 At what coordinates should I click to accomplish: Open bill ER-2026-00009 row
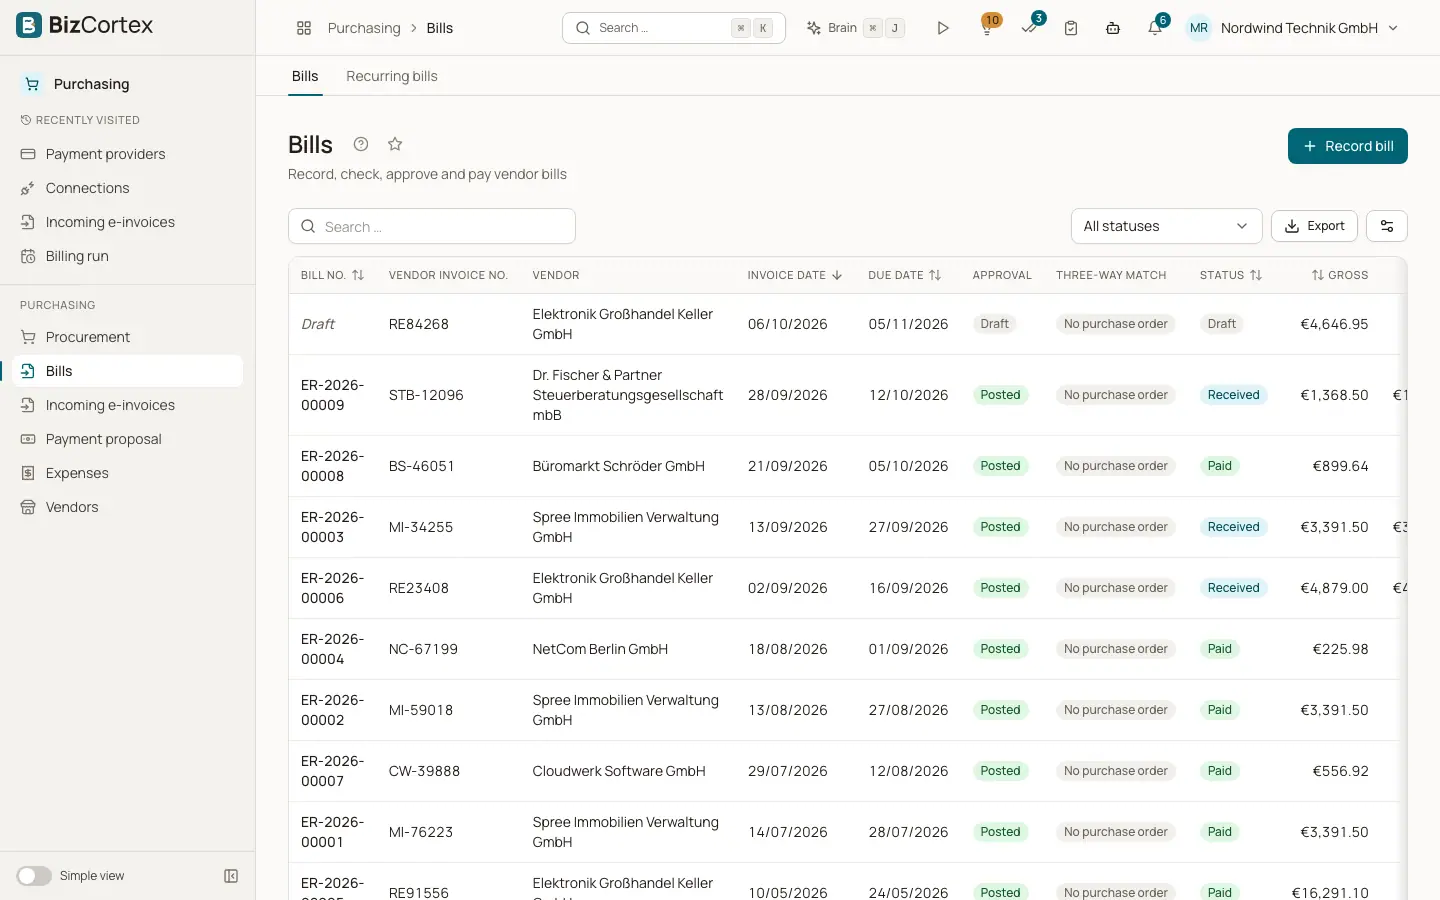[847, 395]
